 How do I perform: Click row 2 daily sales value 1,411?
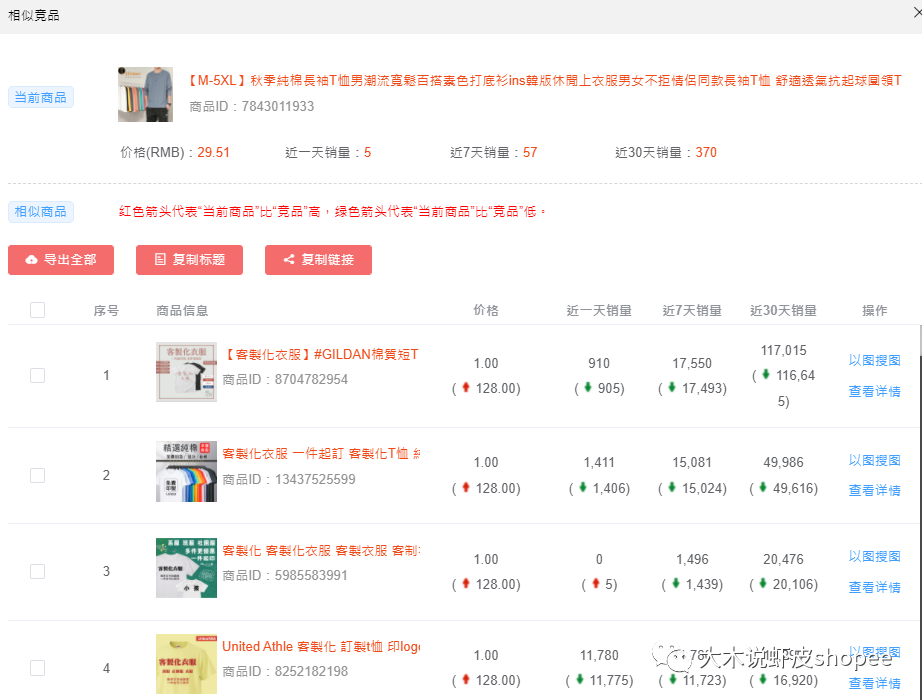pyautogui.click(x=599, y=462)
